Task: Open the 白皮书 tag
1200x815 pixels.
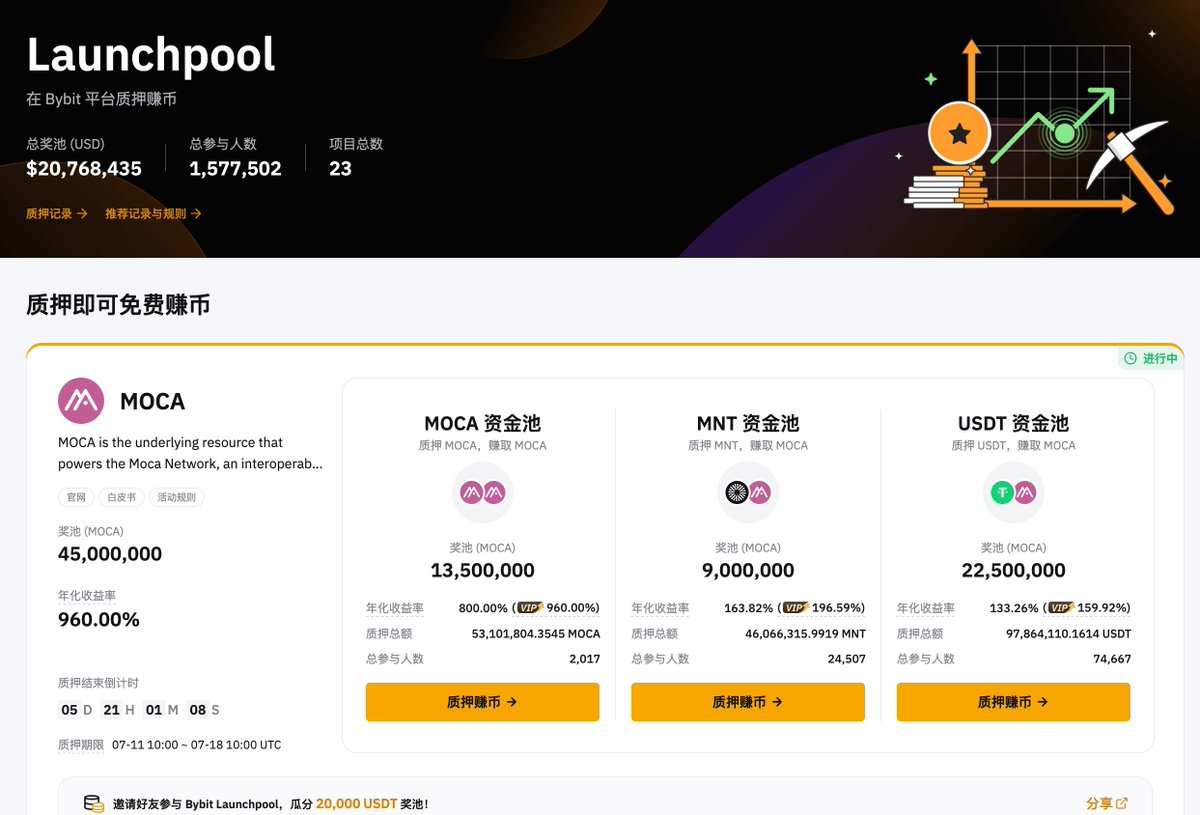Action: [x=121, y=497]
